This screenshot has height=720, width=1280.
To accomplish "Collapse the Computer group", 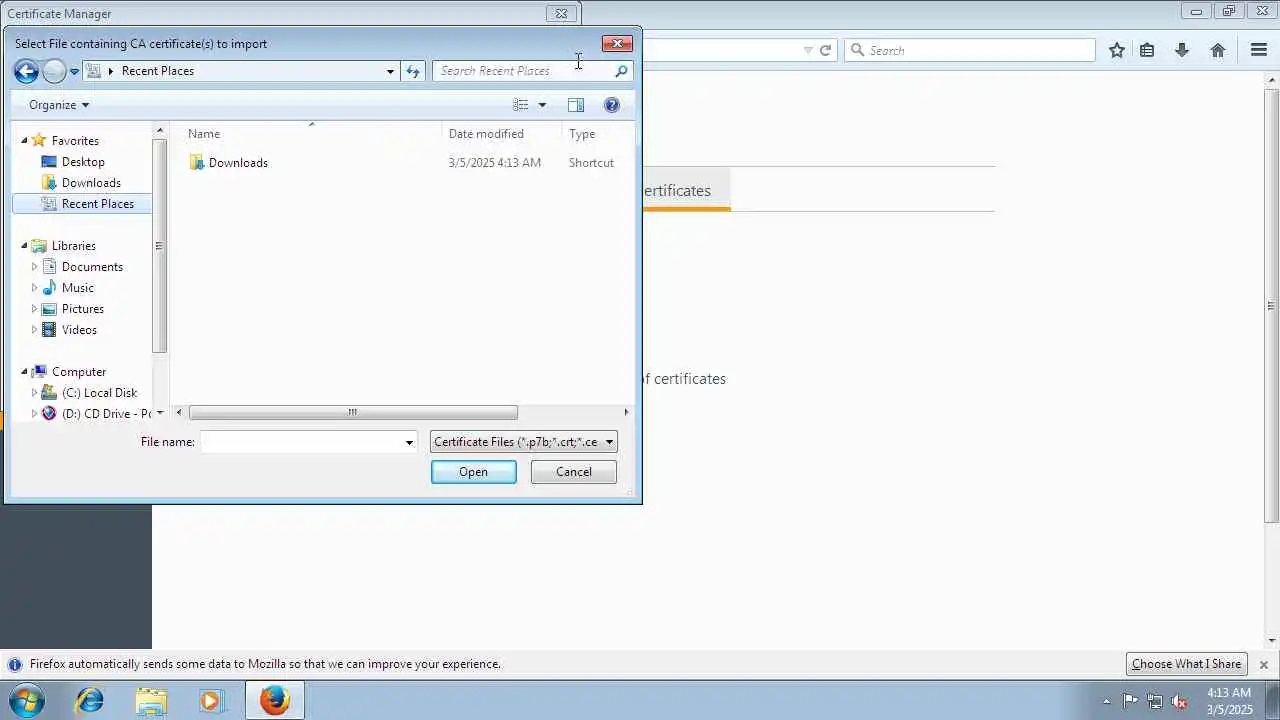I will coord(25,372).
